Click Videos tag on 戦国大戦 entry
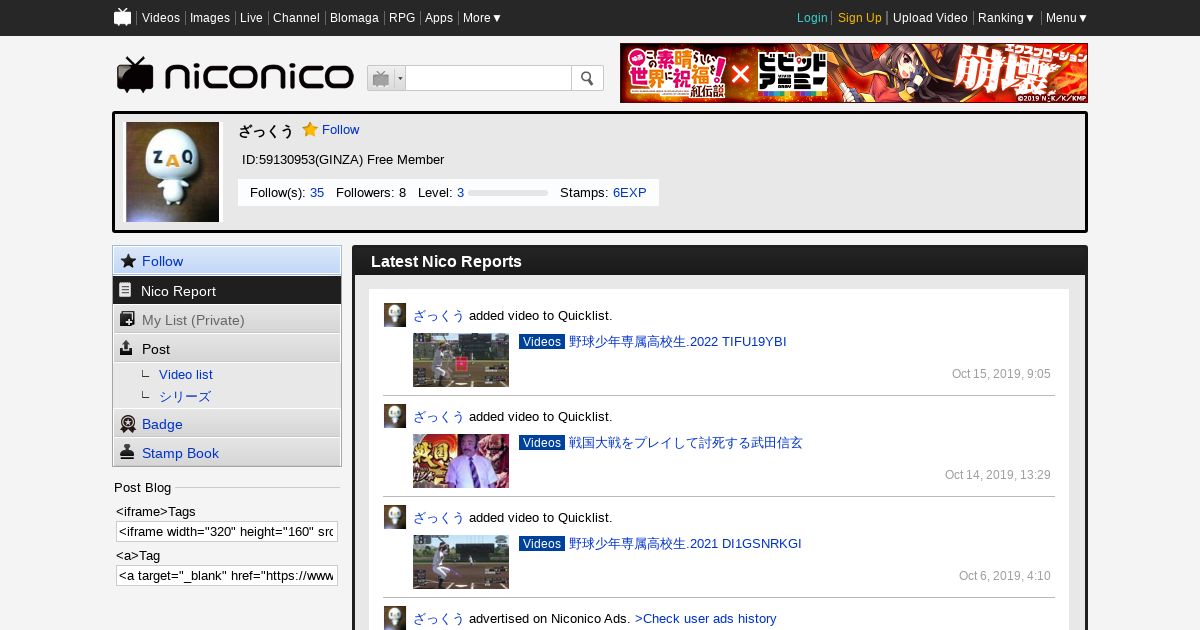The image size is (1200, 630). pyautogui.click(x=542, y=442)
